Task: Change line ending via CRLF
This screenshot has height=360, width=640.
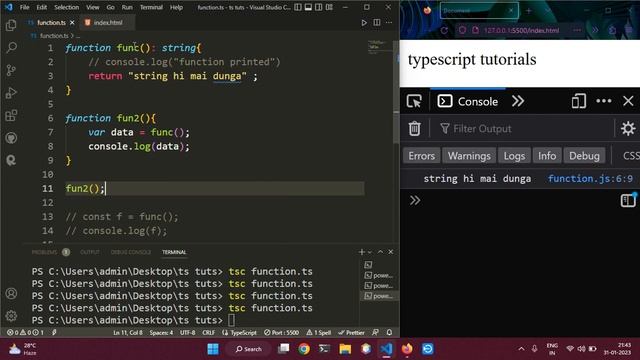Action: pos(209,333)
